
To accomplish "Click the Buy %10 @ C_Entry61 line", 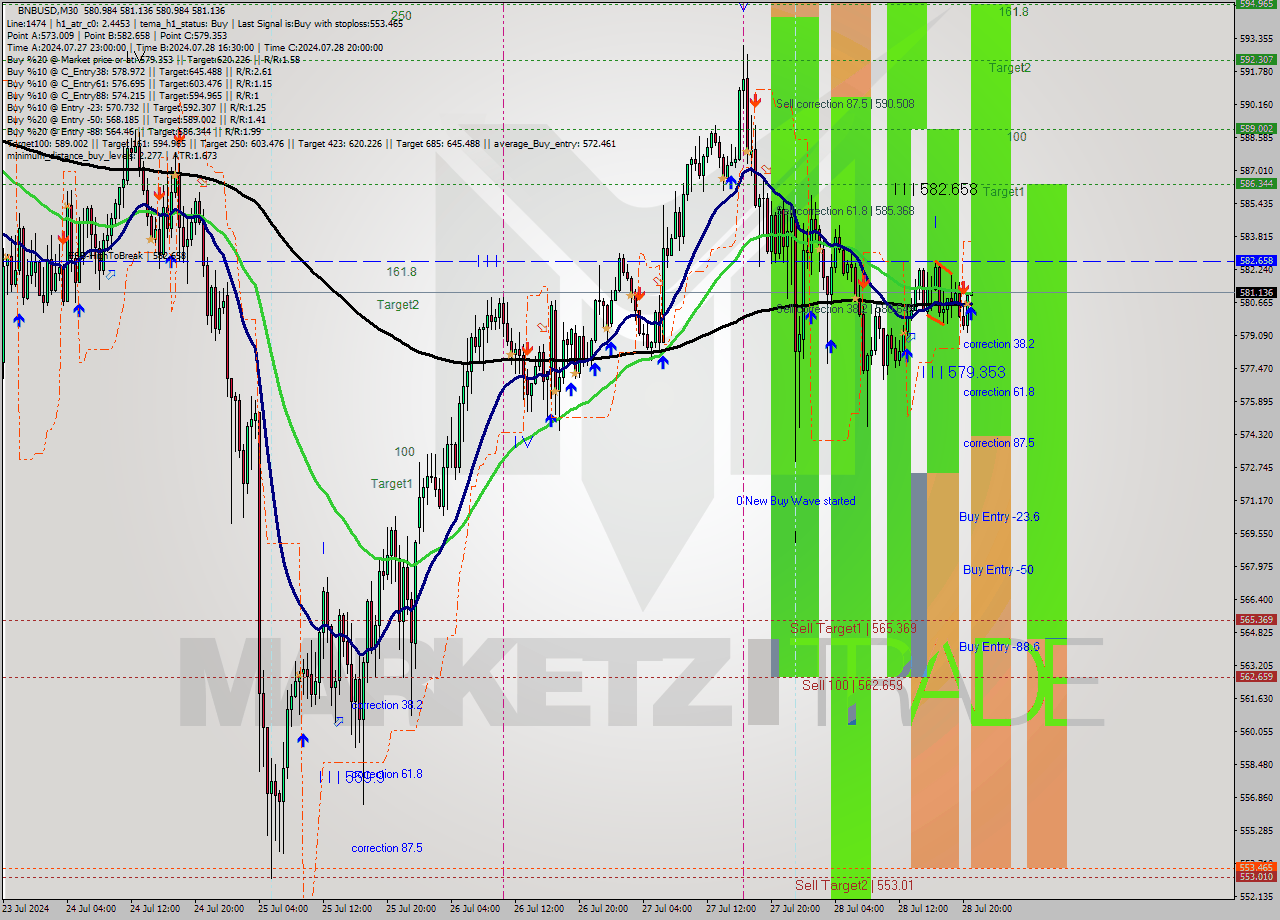I will click(x=139, y=83).
